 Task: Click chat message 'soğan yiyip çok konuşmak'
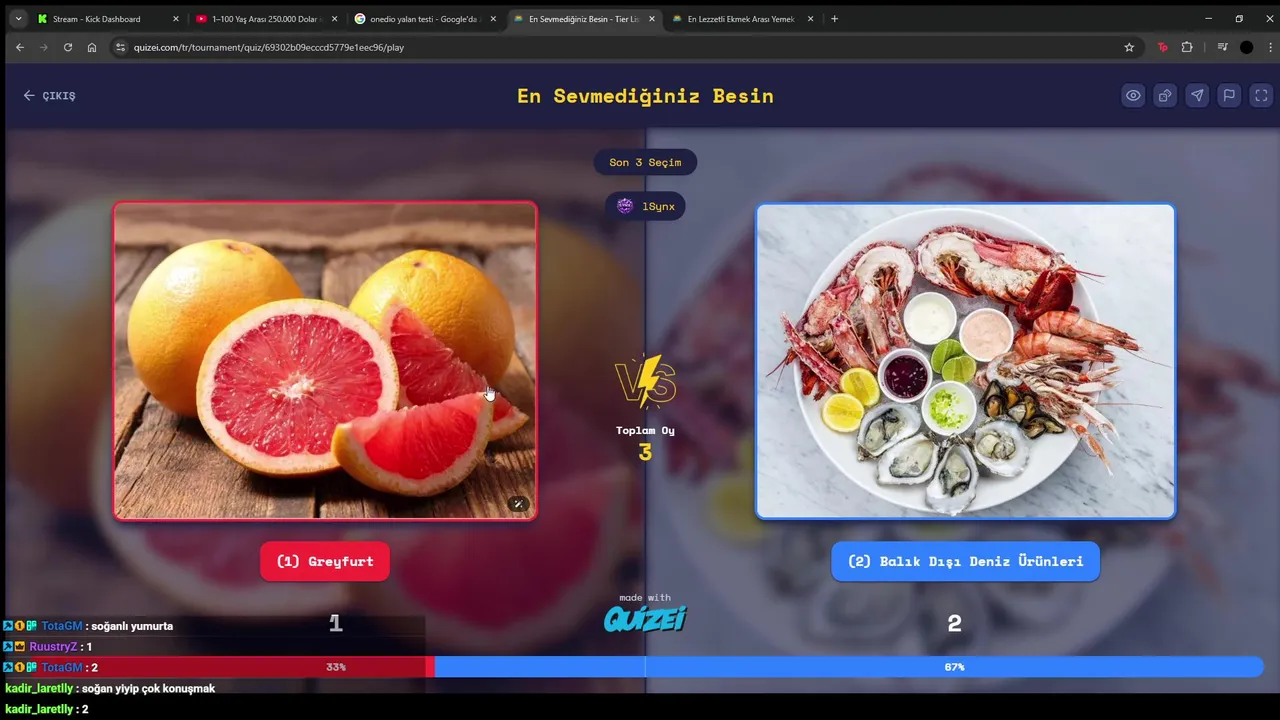click(x=148, y=688)
